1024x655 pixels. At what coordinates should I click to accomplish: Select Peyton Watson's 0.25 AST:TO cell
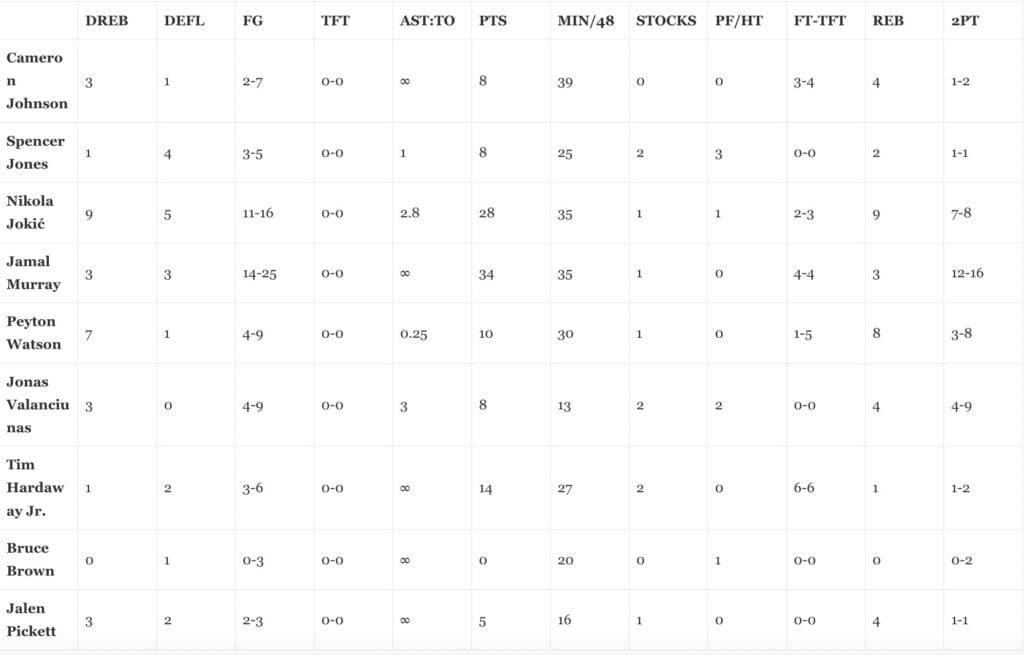[x=413, y=334]
